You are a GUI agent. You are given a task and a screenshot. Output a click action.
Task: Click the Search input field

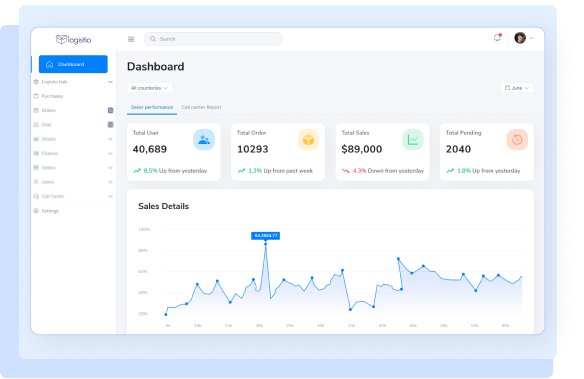click(213, 39)
